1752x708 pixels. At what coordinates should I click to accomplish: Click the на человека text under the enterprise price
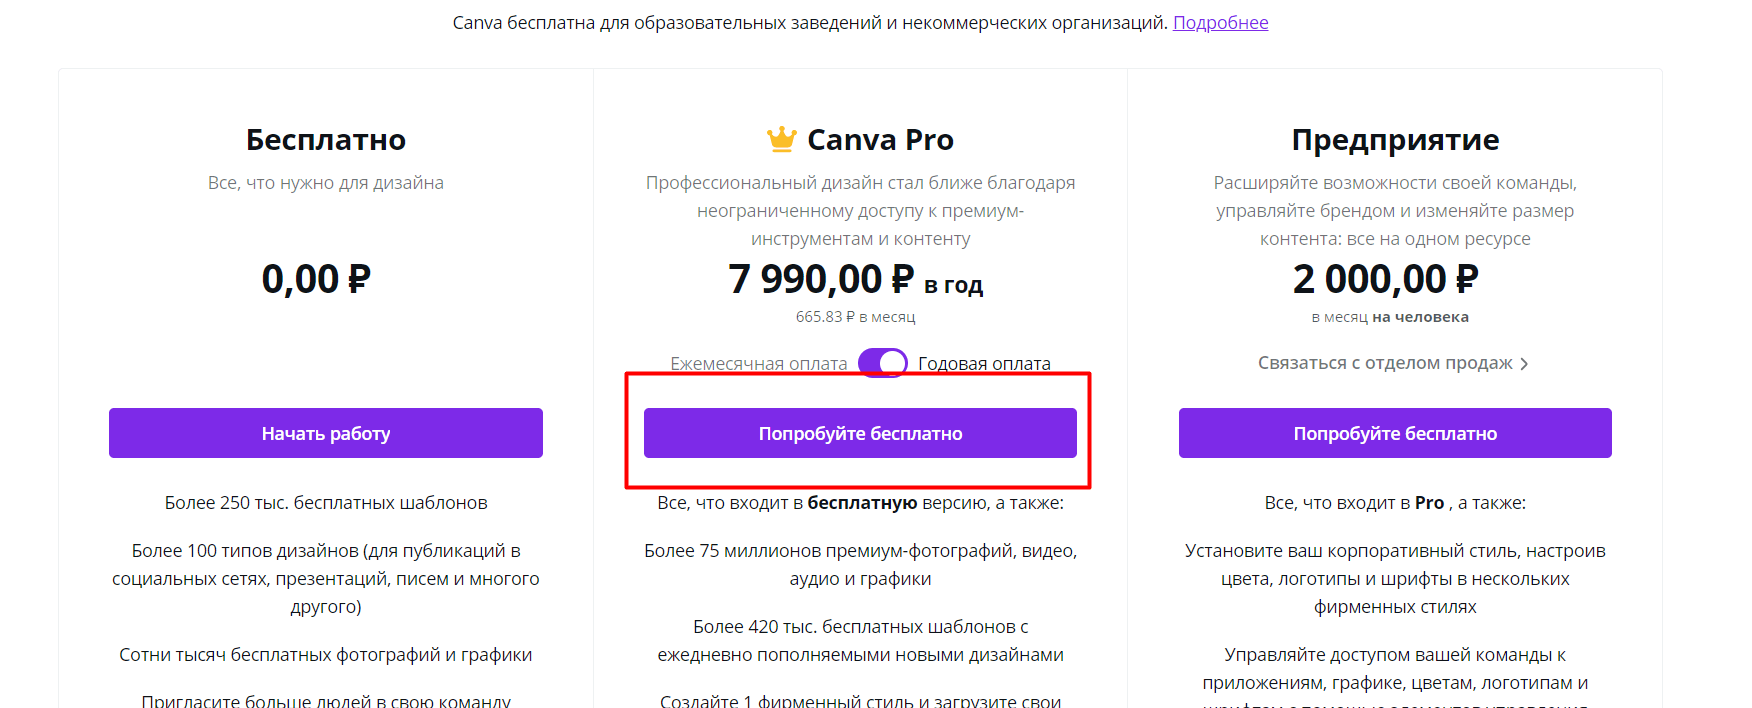click(1420, 317)
